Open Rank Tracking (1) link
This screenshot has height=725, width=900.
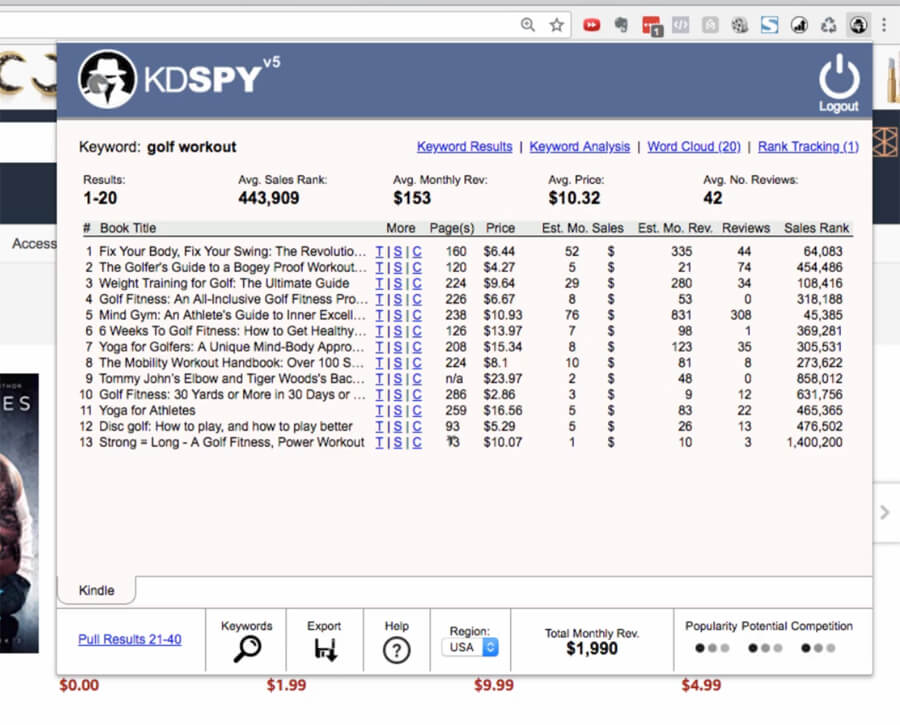(808, 146)
